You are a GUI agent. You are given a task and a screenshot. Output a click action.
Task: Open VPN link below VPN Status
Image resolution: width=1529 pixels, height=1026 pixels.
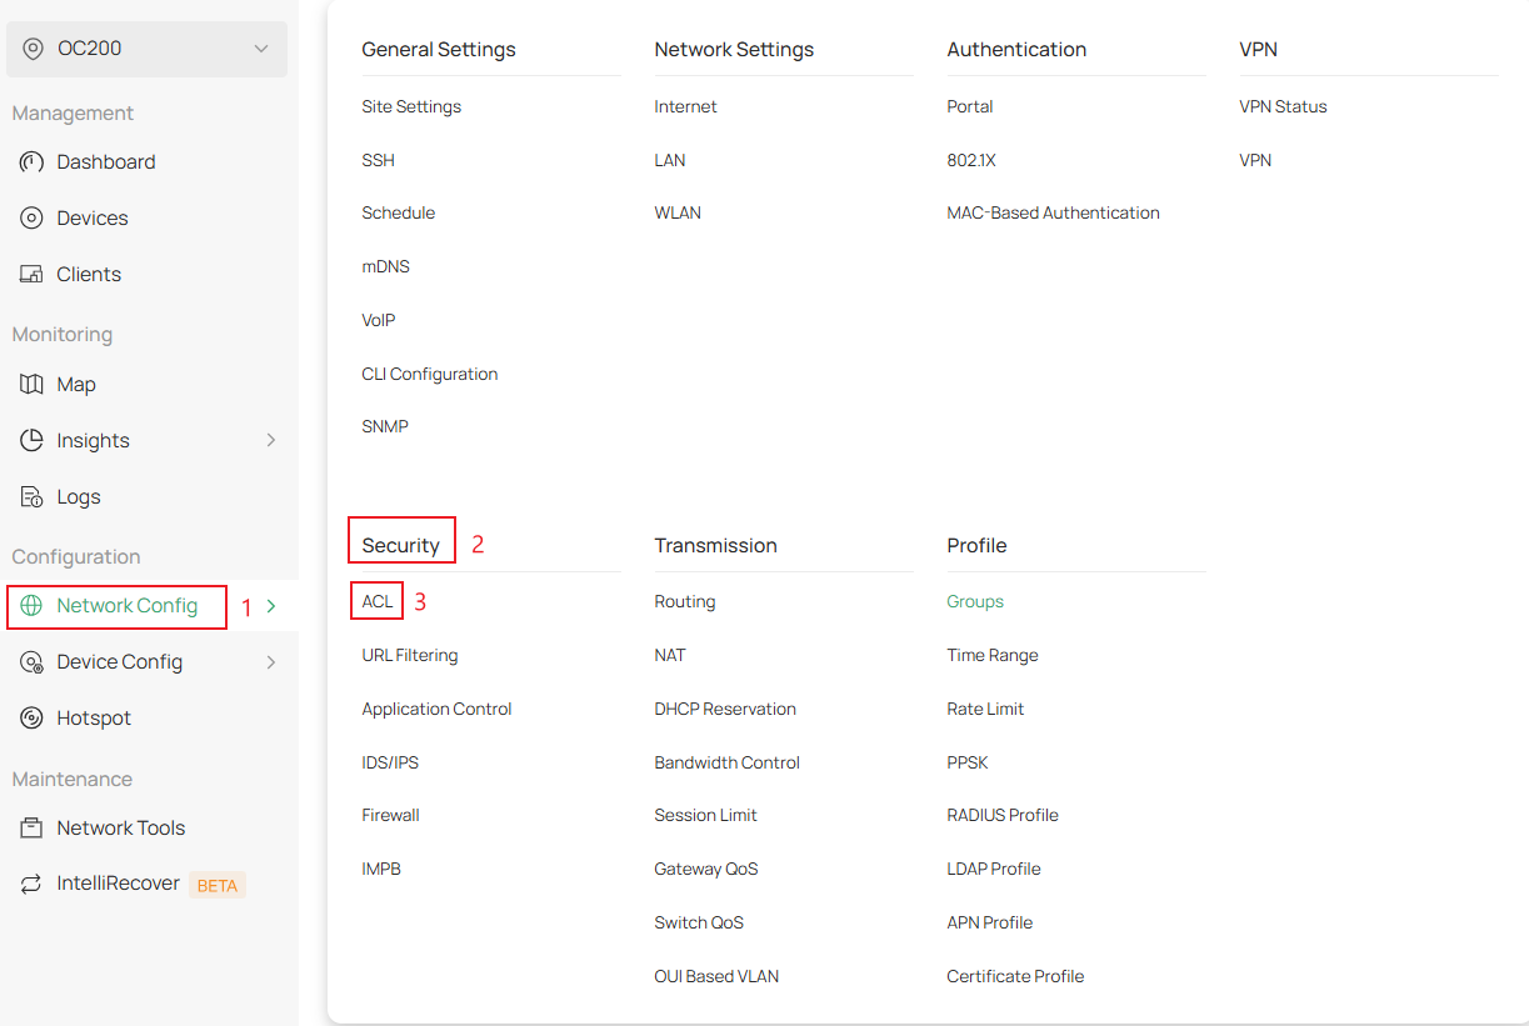coord(1255,160)
